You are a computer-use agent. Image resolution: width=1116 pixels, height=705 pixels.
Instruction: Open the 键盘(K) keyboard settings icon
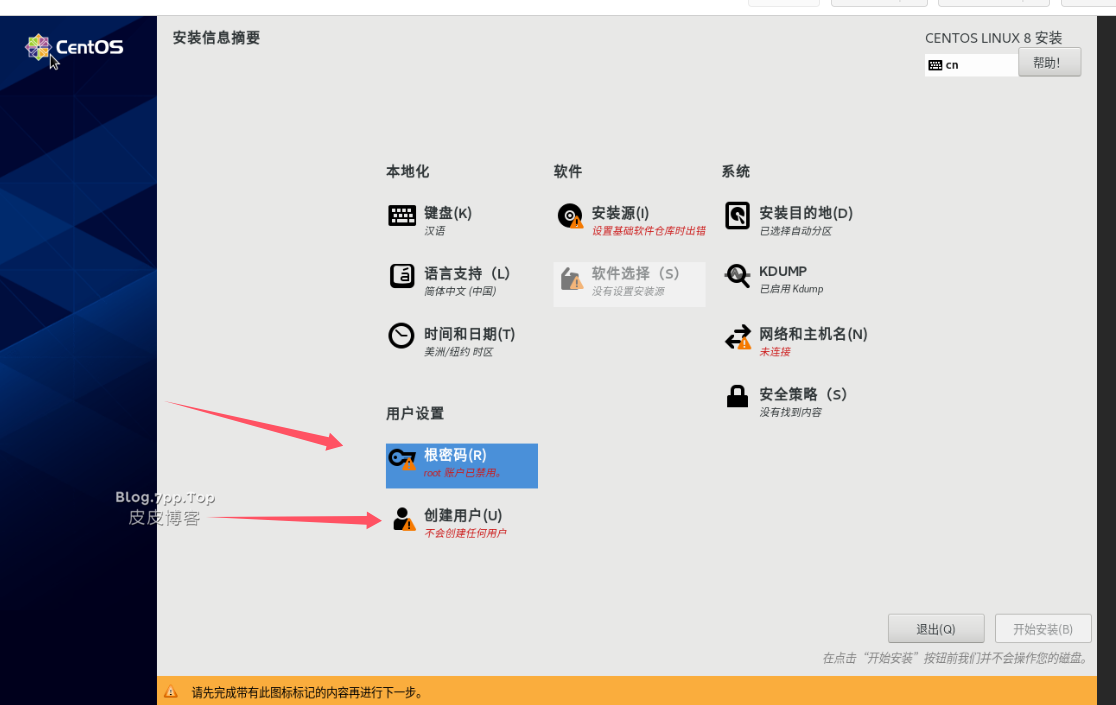coord(402,216)
